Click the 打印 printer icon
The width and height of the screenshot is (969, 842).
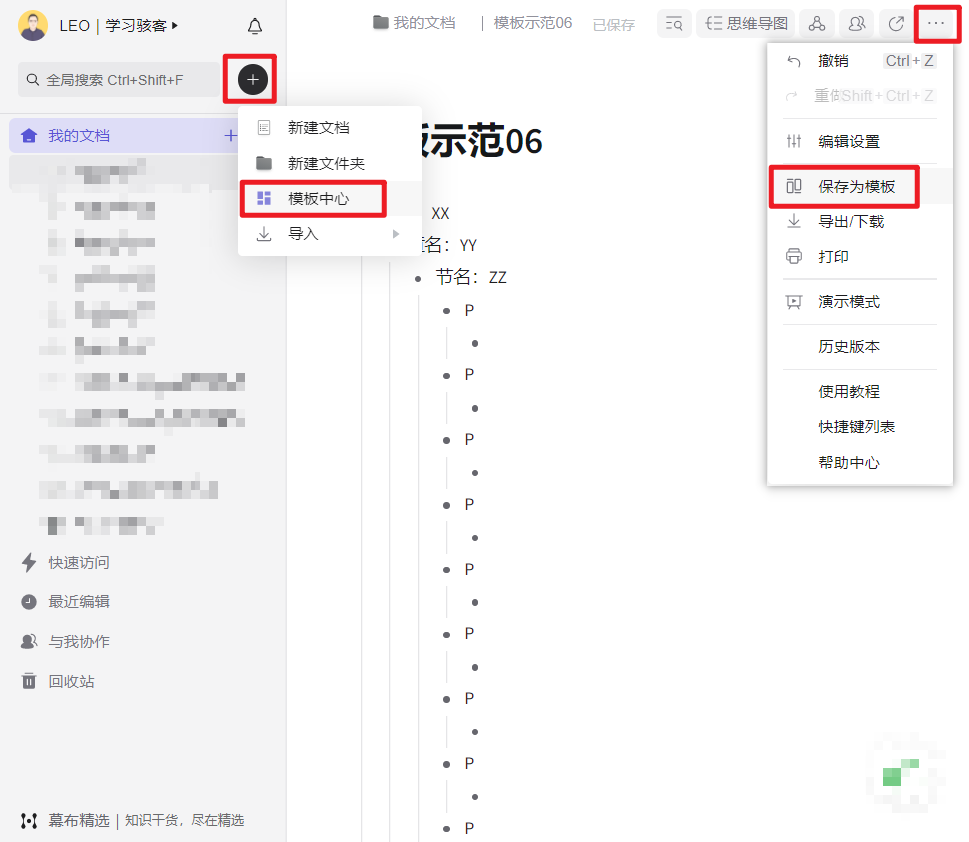click(793, 257)
